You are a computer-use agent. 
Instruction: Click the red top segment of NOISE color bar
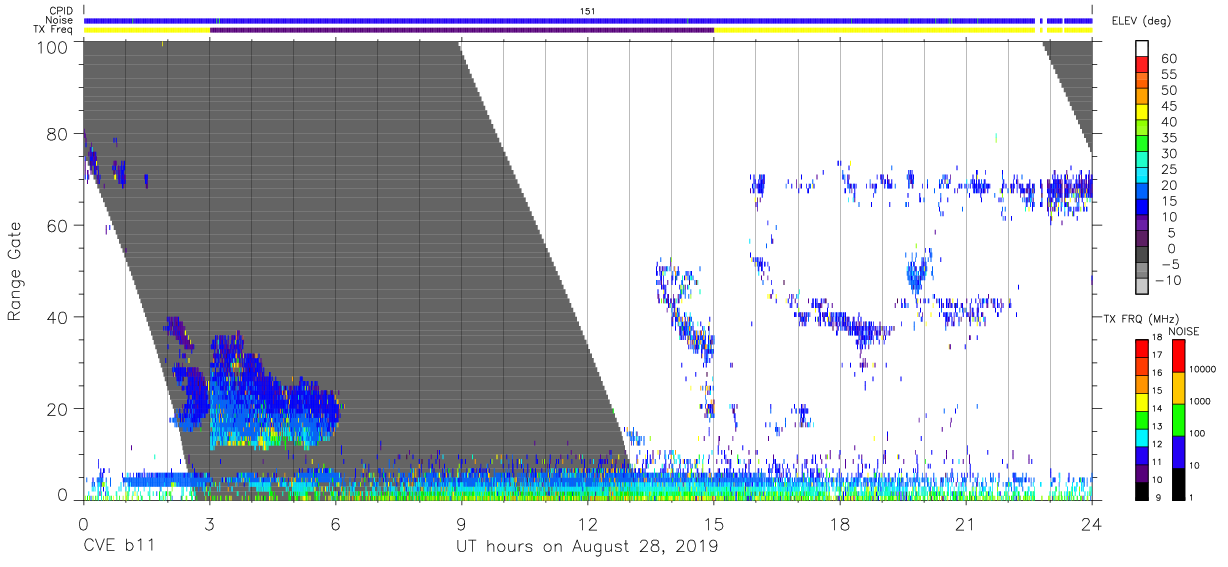click(1178, 355)
